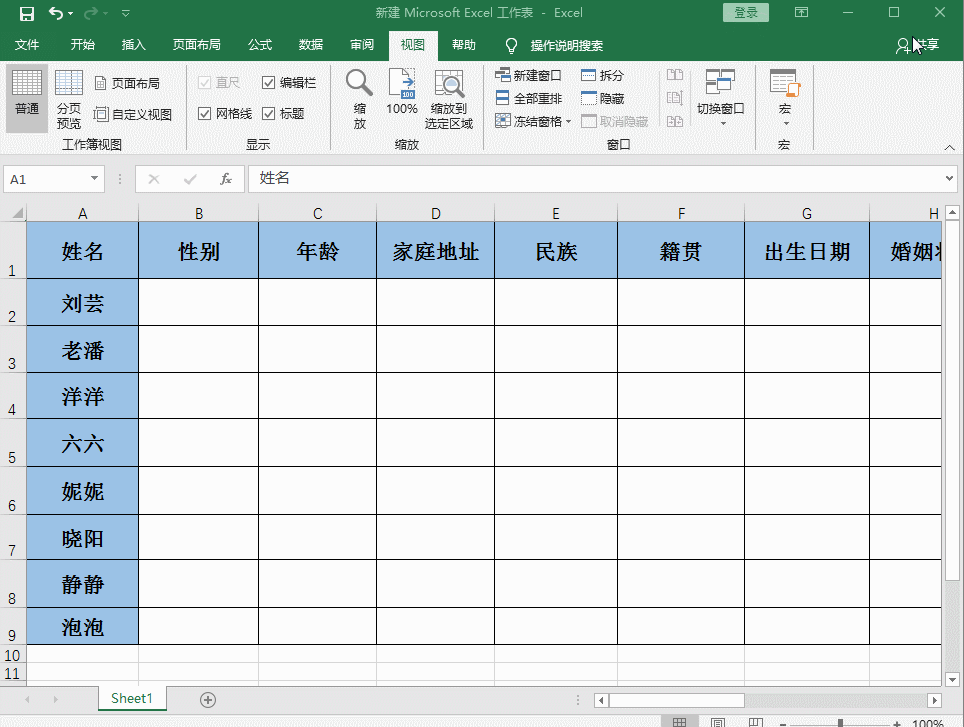Switch to the 开始 ribbon tab
This screenshot has width=964, height=727.
point(81,45)
